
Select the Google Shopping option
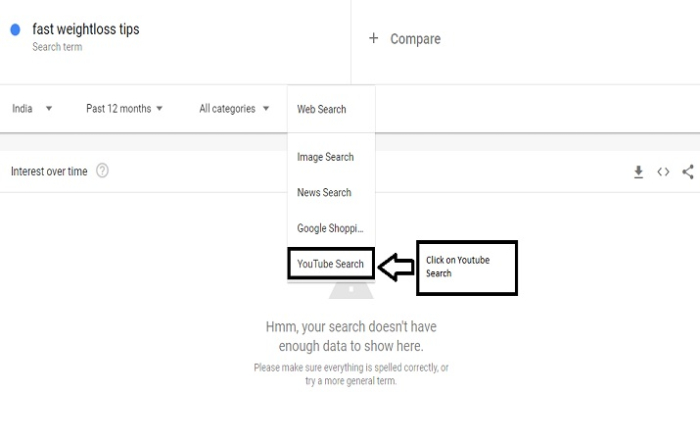coord(330,228)
